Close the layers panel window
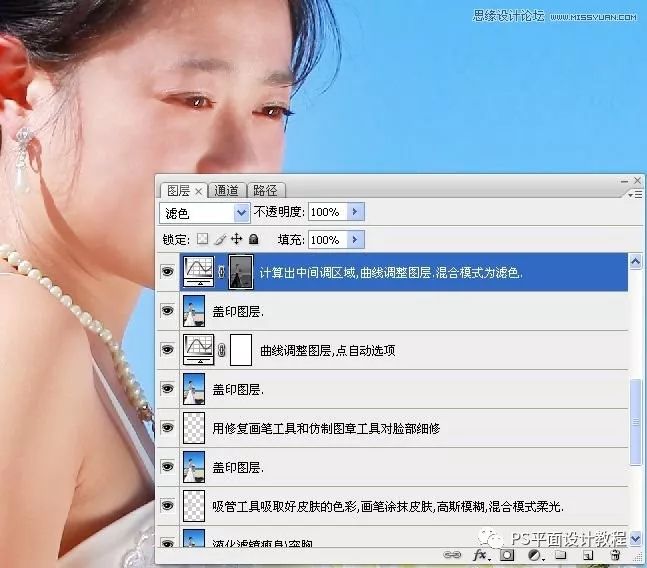This screenshot has width=647, height=568. (638, 180)
